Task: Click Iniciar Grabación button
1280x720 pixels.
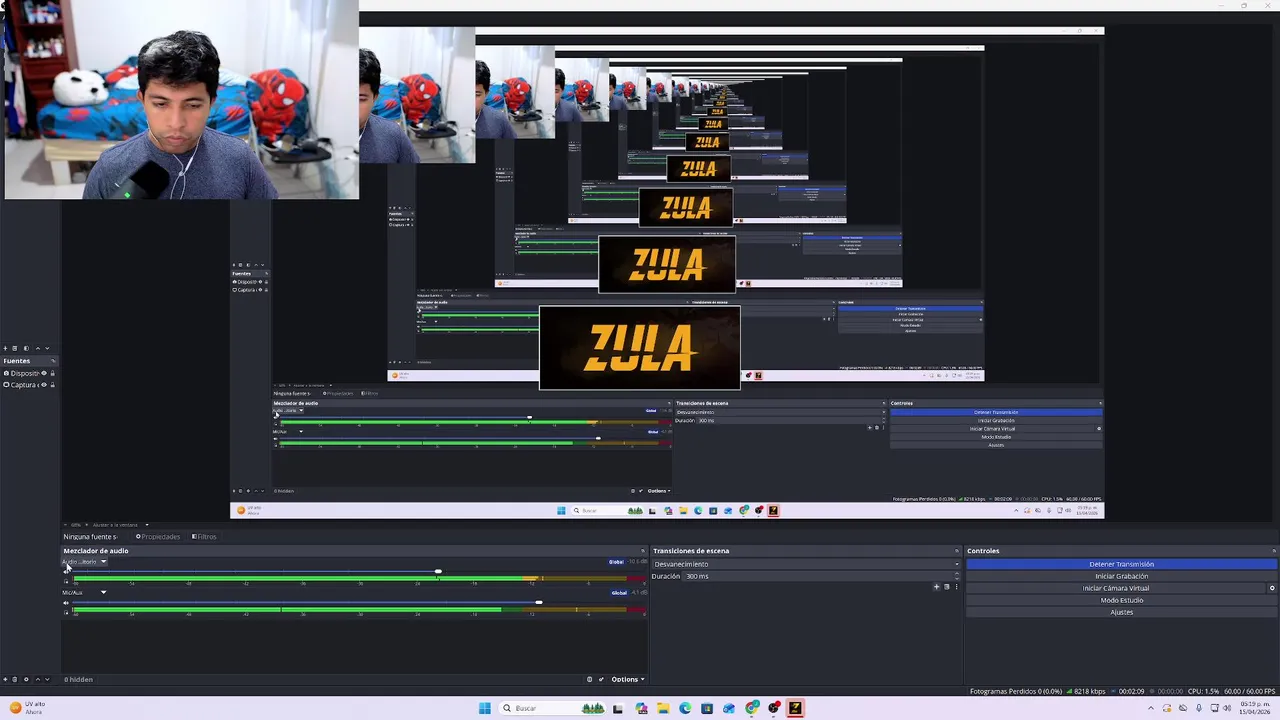Action: [x=1121, y=576]
